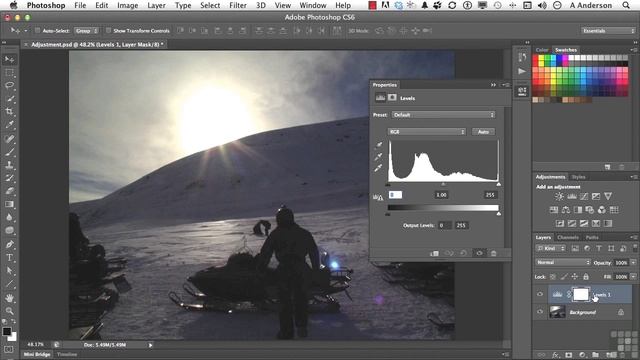Click the Auto button in Levels
The image size is (640, 360).
pos(483,132)
